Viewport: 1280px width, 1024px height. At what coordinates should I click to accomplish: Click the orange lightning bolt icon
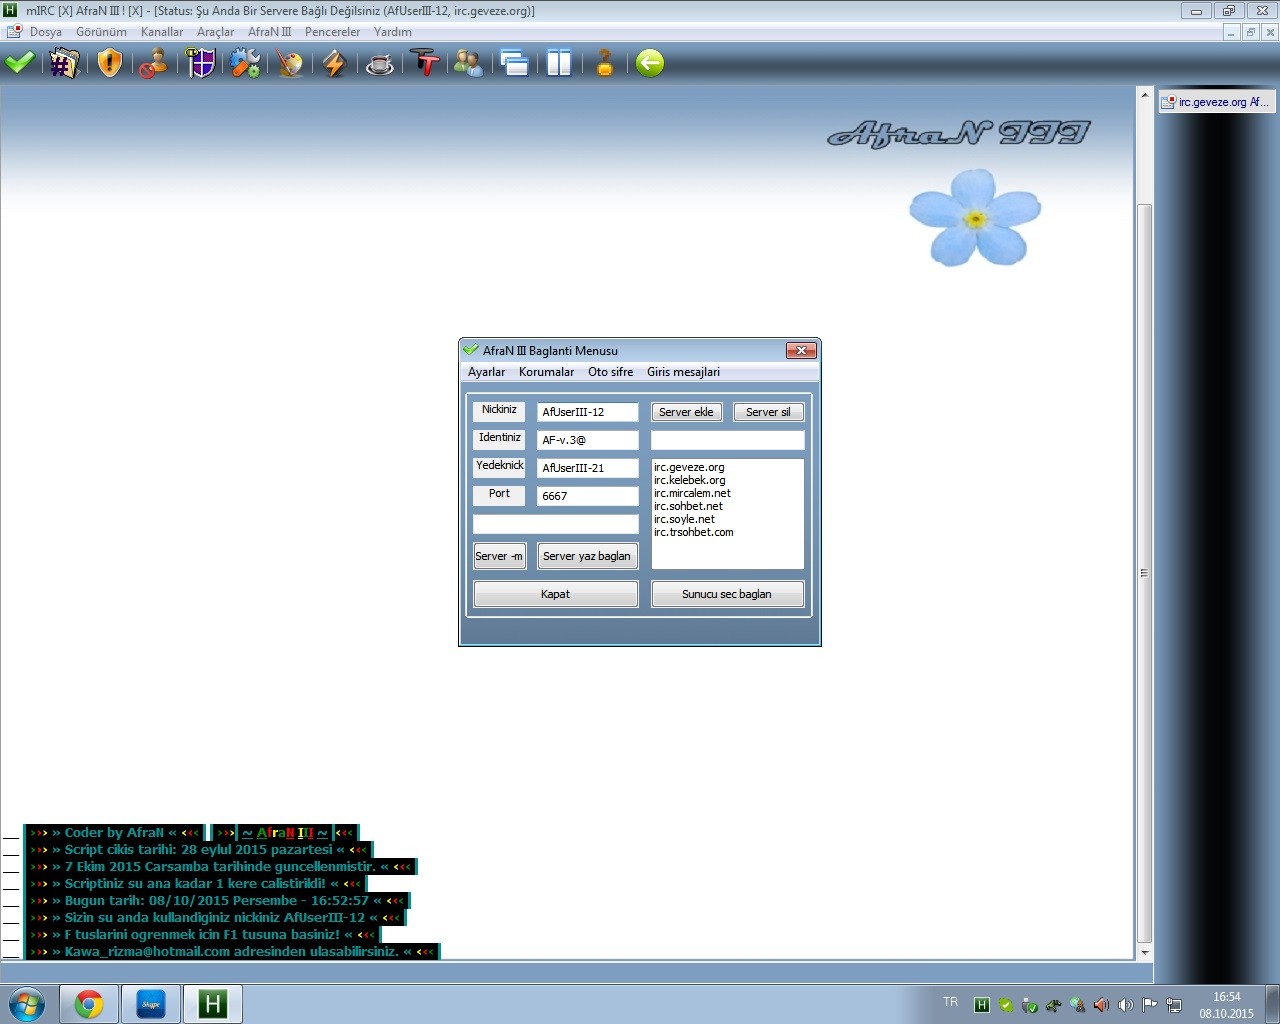coord(335,64)
